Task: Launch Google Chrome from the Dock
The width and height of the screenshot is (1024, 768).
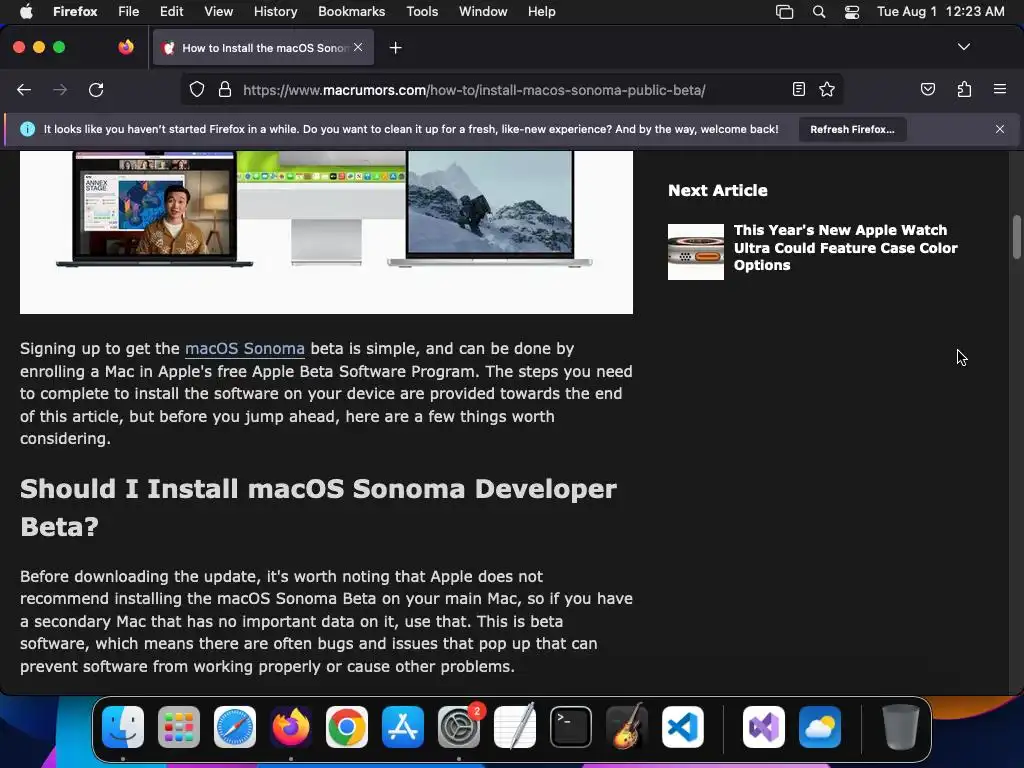Action: [x=347, y=727]
